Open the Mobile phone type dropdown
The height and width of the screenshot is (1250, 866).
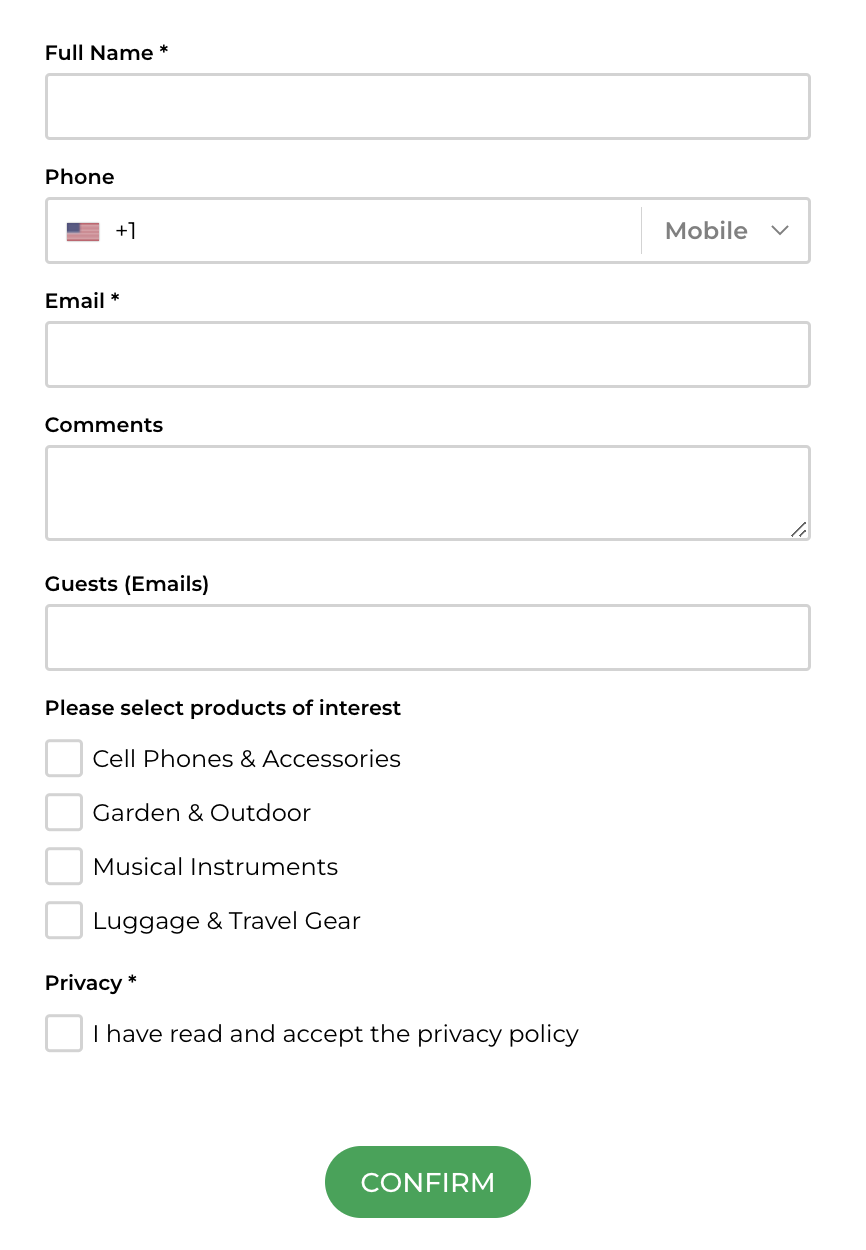tap(726, 231)
